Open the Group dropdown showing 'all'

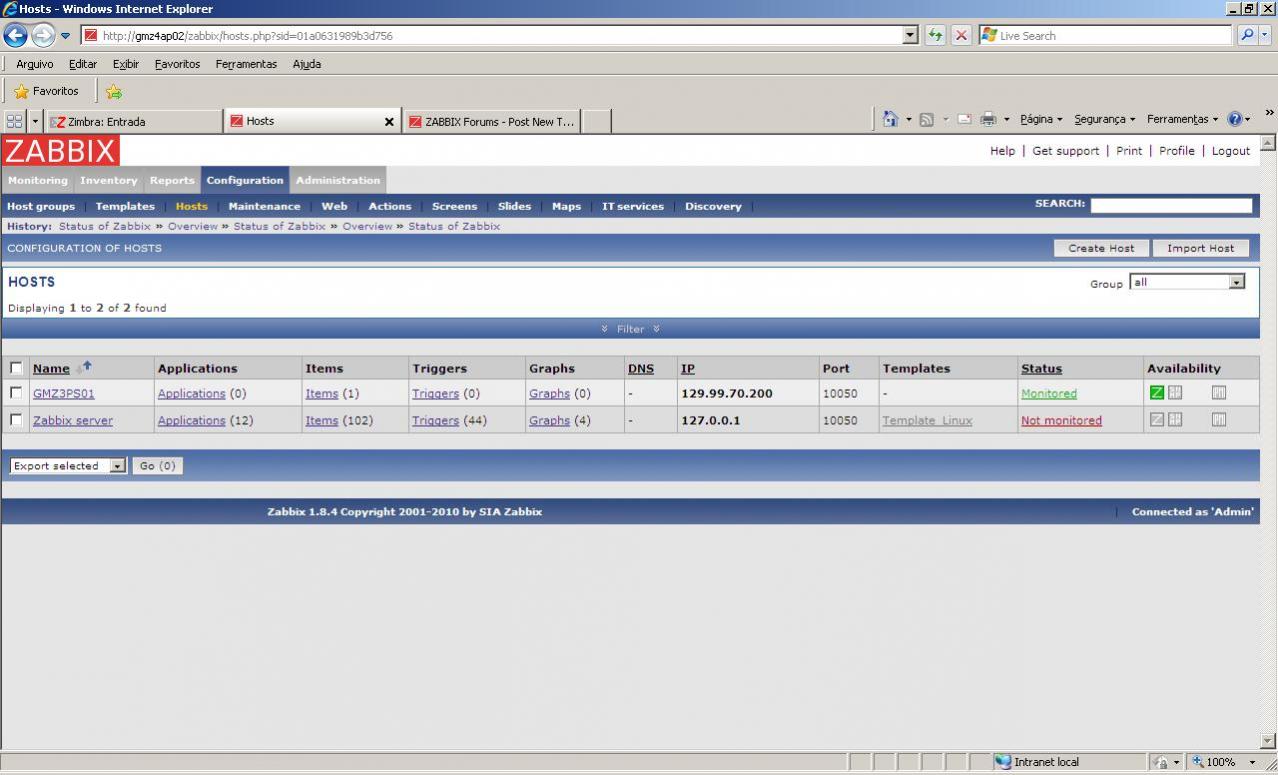(x=1187, y=282)
